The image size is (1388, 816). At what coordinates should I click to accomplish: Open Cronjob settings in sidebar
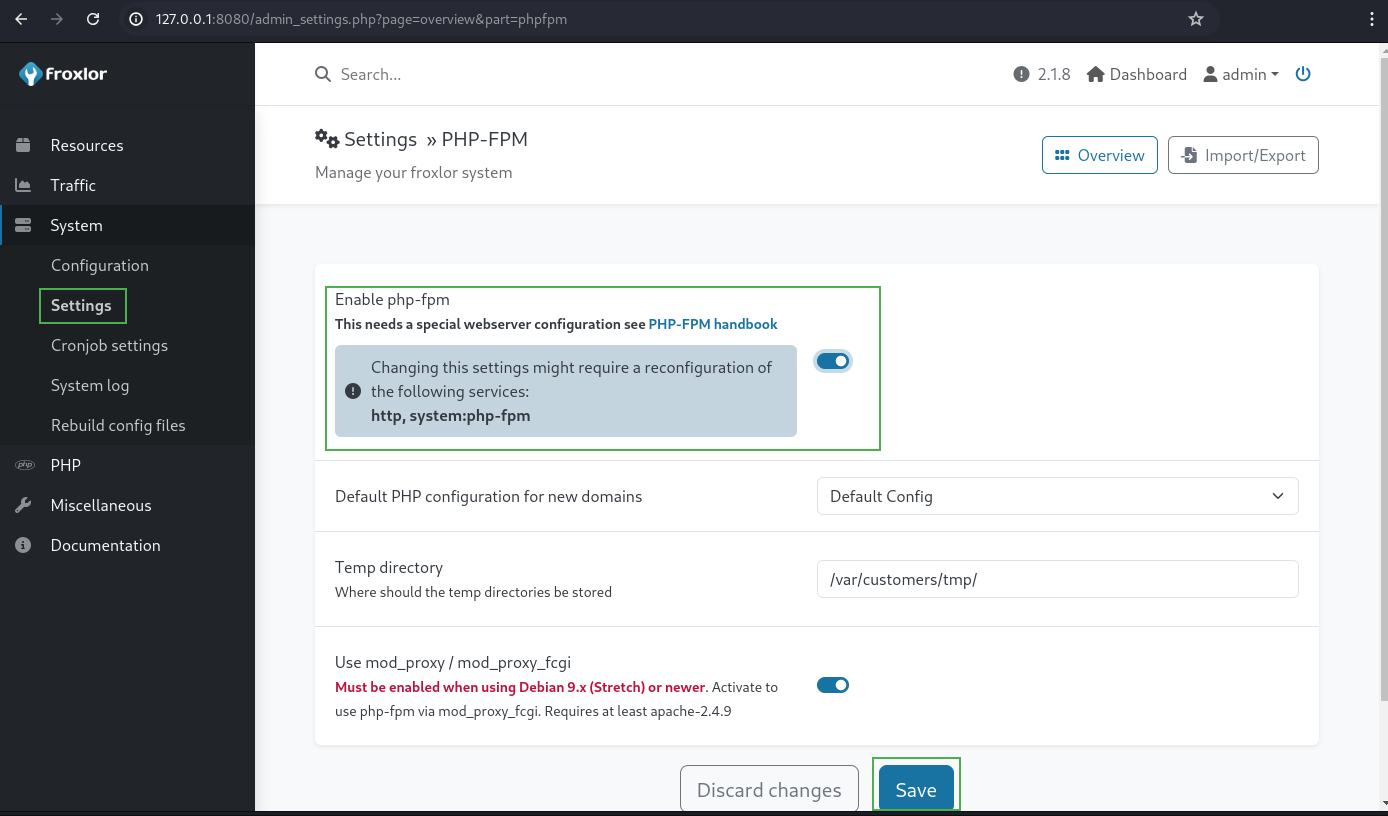click(109, 345)
